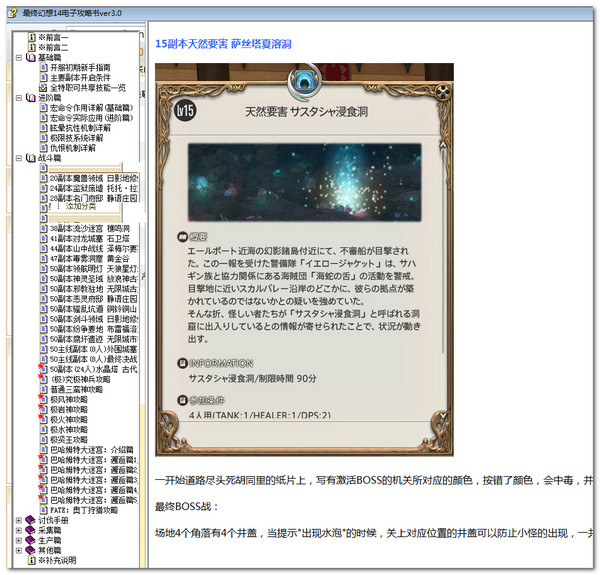Open the 仇恨机制详解 topic
Viewport: 600px width, 575px height.
[73, 148]
